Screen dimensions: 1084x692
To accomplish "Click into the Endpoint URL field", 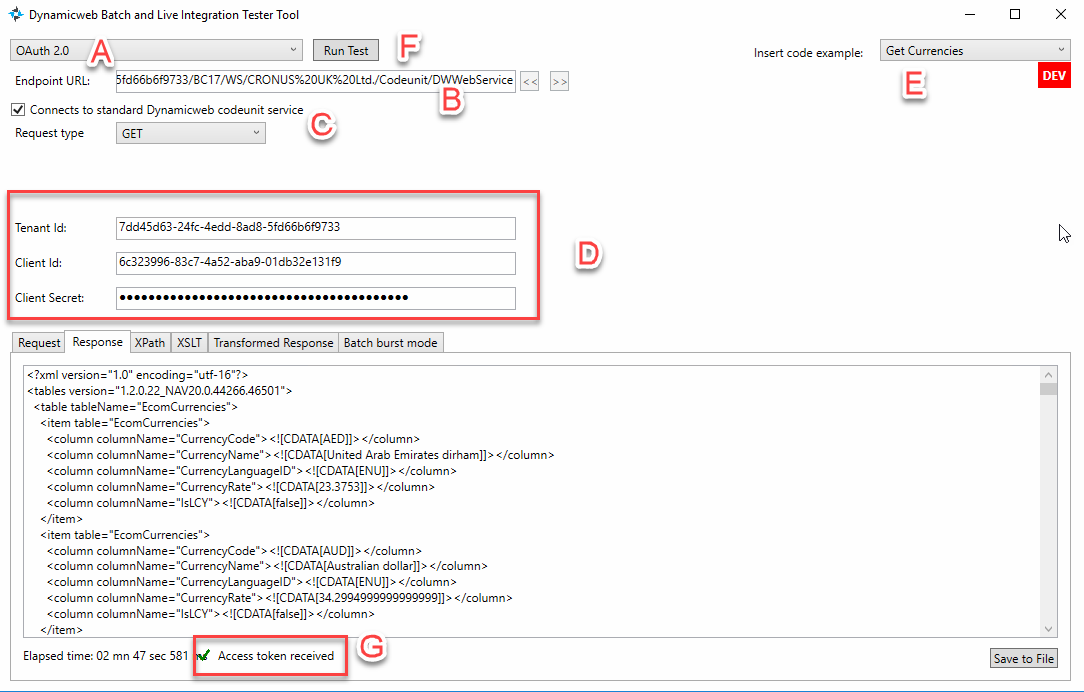I will pos(315,81).
